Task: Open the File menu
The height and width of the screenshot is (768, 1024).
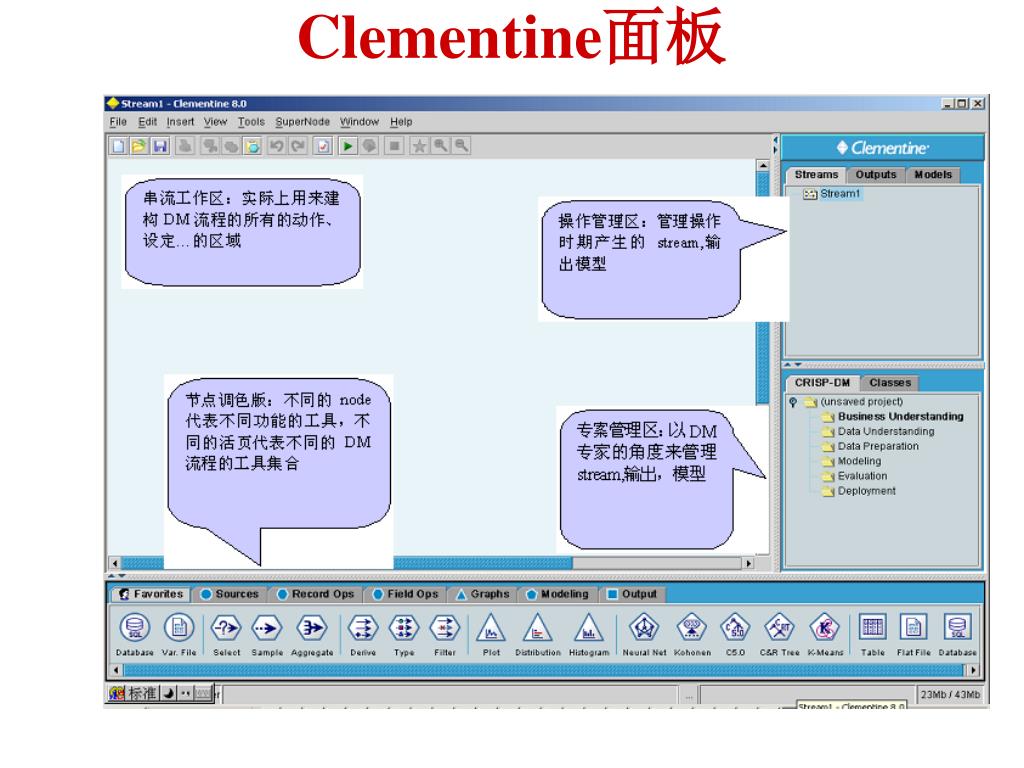Action: [118, 121]
